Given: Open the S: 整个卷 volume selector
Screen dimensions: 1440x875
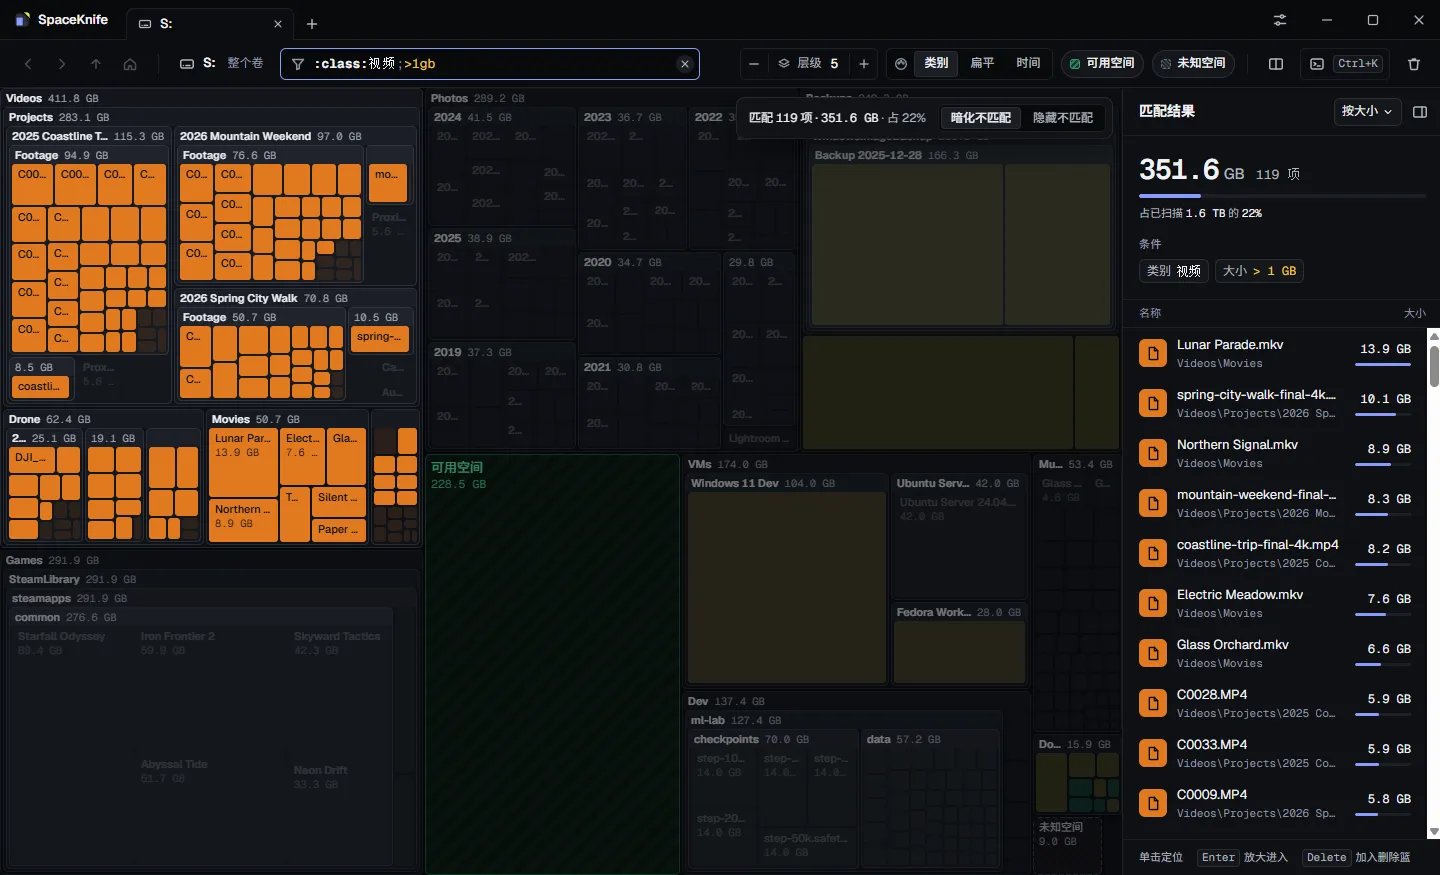Looking at the screenshot, I should tap(222, 63).
